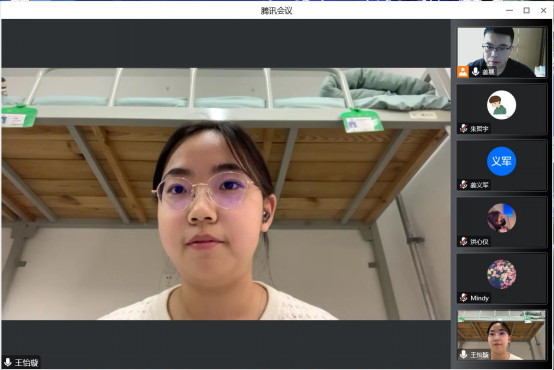Viewport: 554px width, 370px height.
Task: Select 朱贺宇 participant tile
Action: [x=501, y=109]
